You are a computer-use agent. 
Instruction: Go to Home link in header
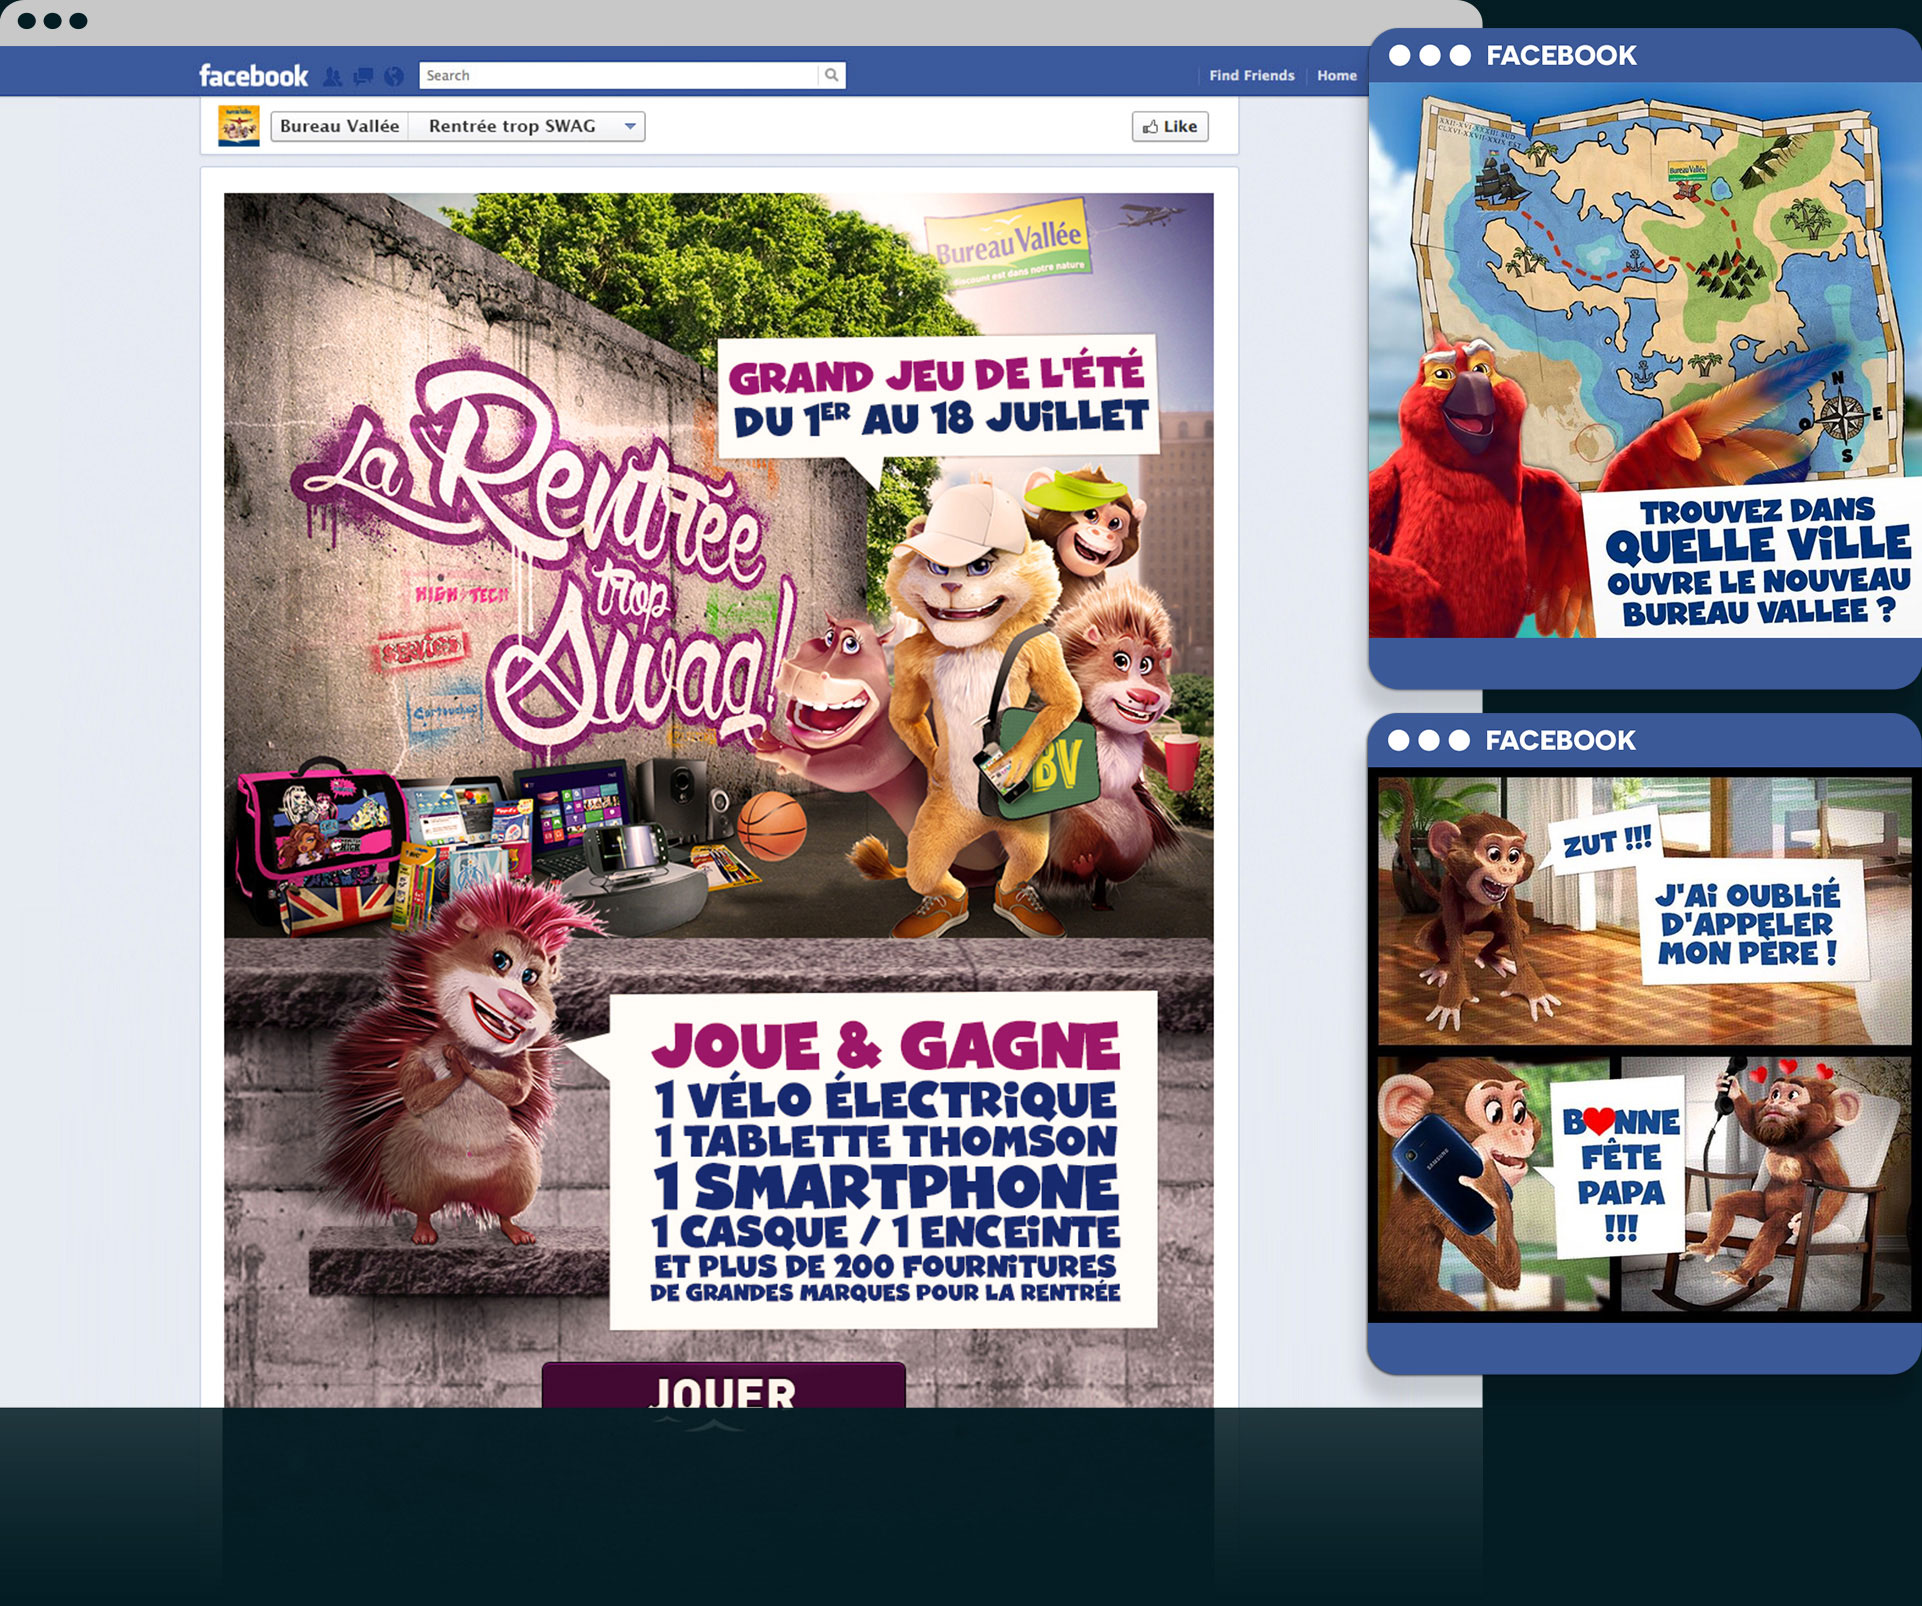pyautogui.click(x=1336, y=75)
